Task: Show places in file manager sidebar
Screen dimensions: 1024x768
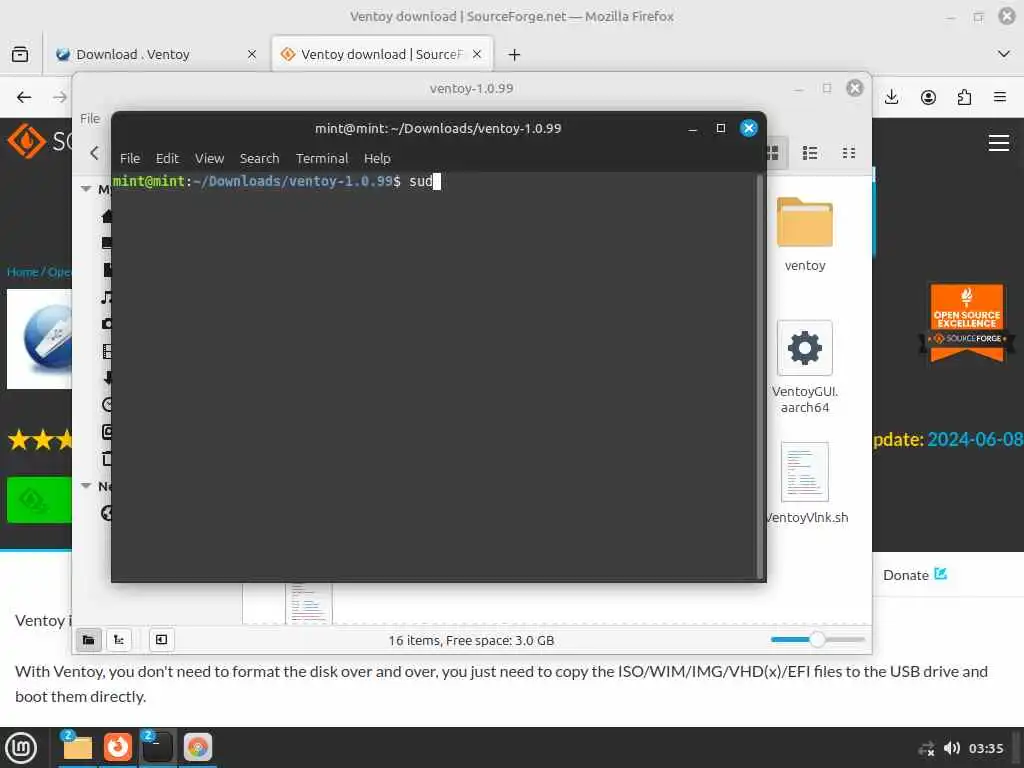Action: tap(88, 640)
